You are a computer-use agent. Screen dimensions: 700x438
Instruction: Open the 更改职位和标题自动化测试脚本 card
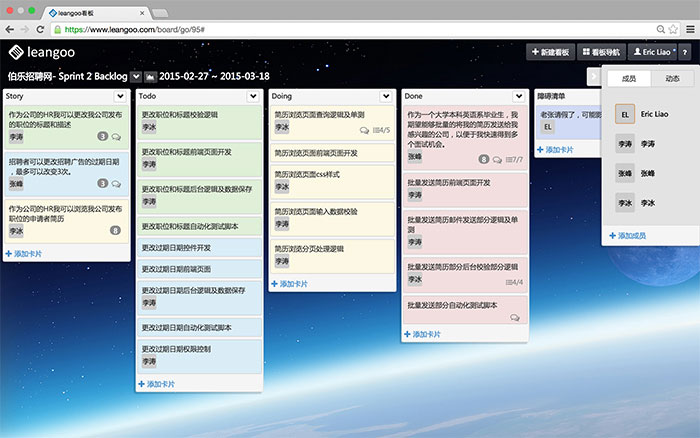click(199, 226)
